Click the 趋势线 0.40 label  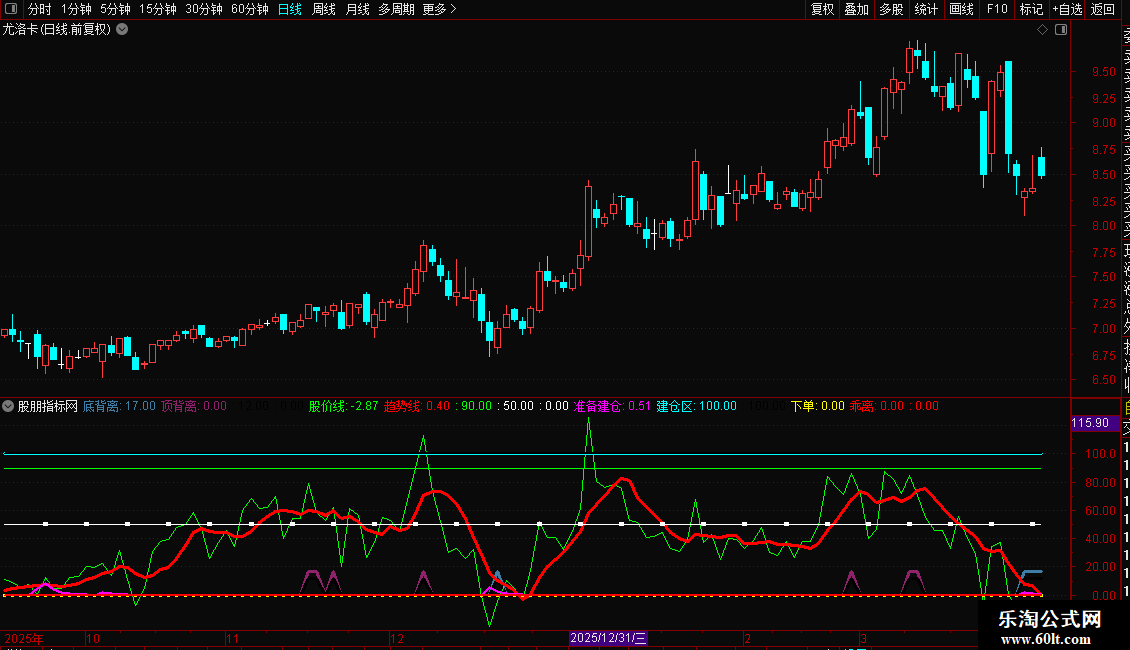click(418, 406)
